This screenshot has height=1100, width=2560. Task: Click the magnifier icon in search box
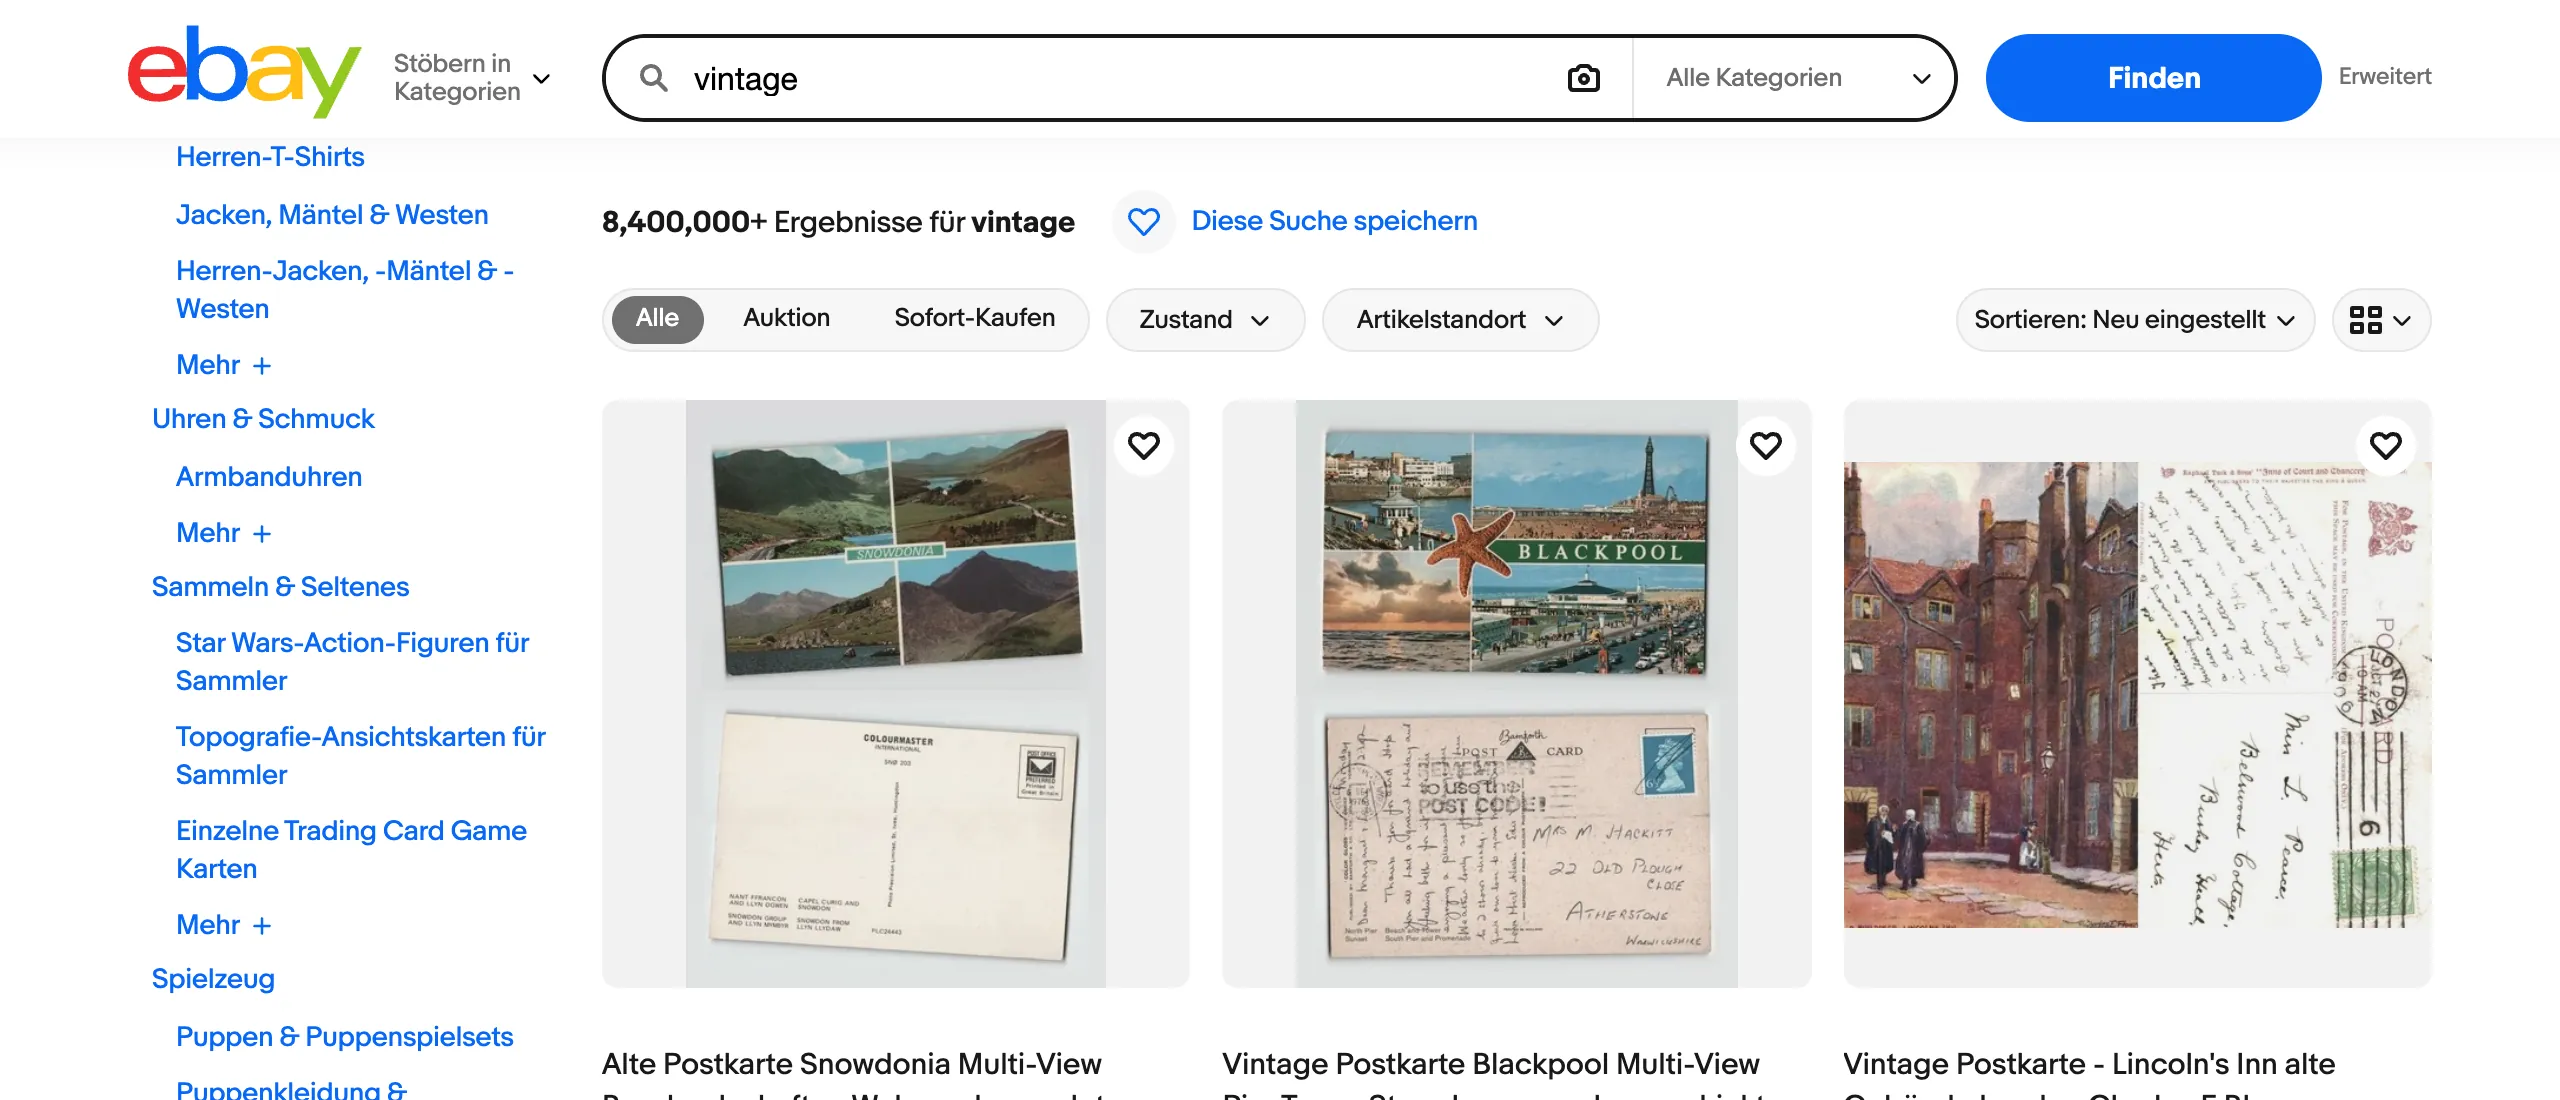(654, 78)
